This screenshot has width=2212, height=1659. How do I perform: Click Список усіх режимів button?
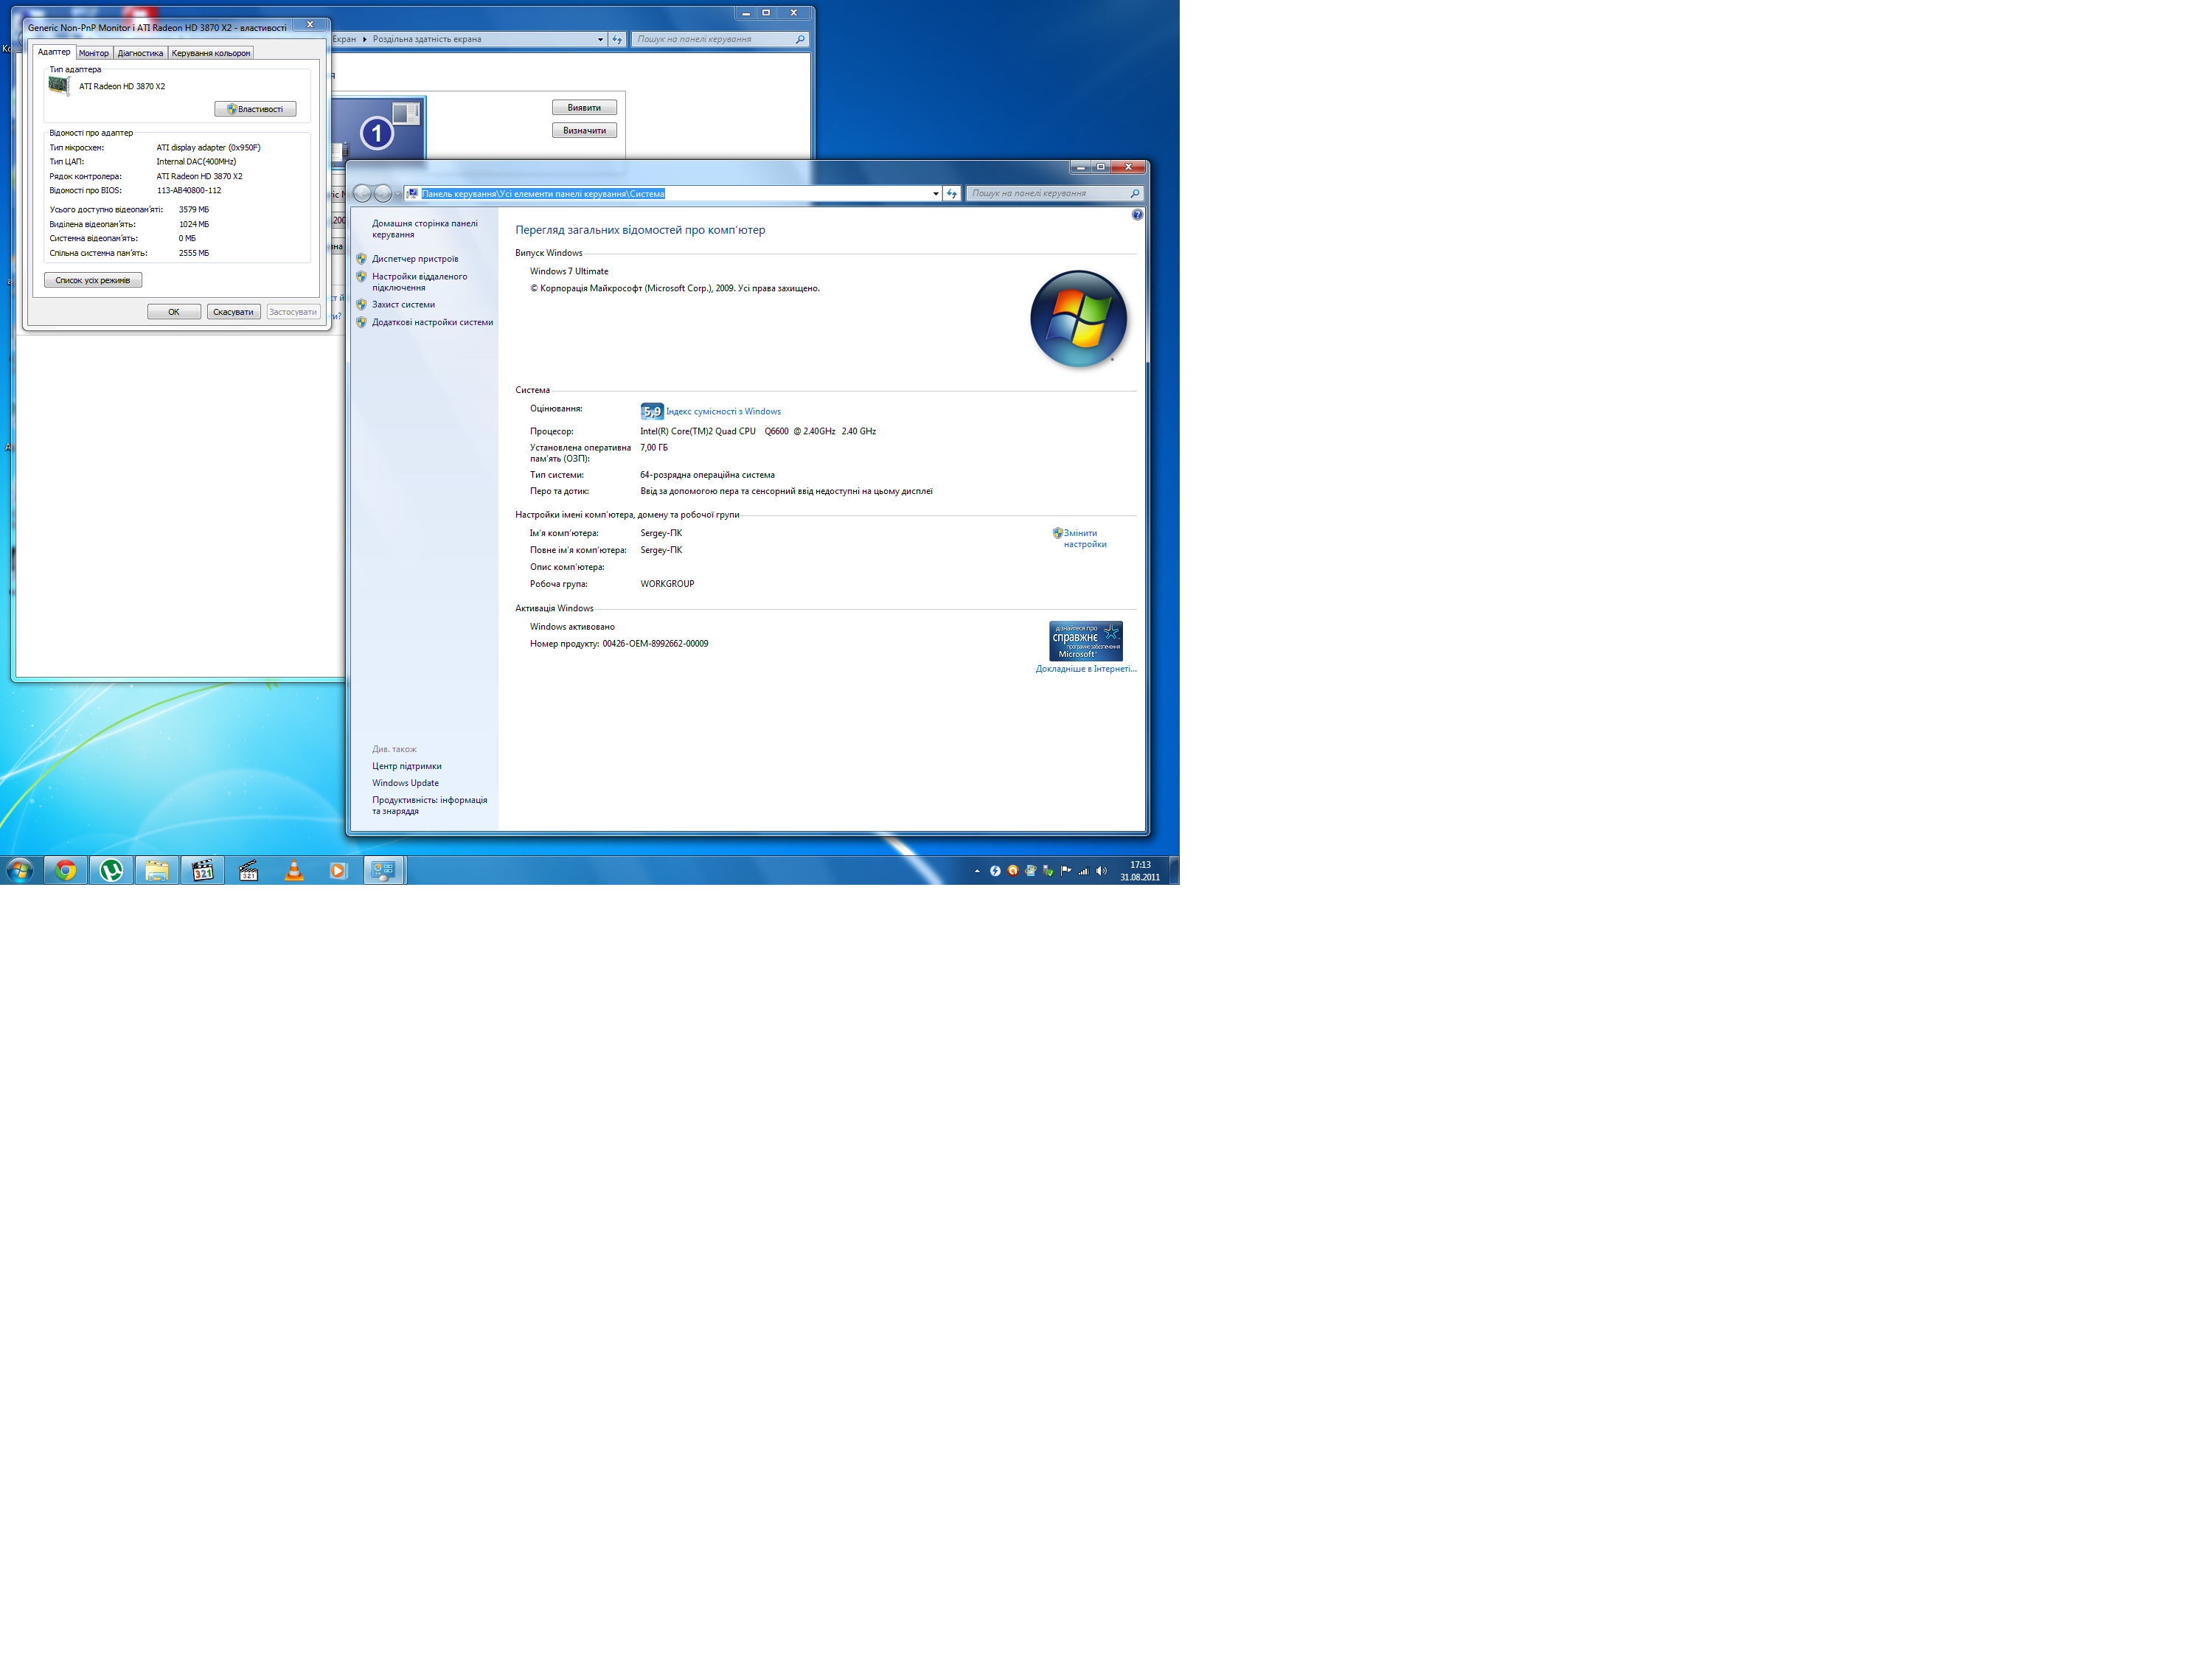pos(93,280)
